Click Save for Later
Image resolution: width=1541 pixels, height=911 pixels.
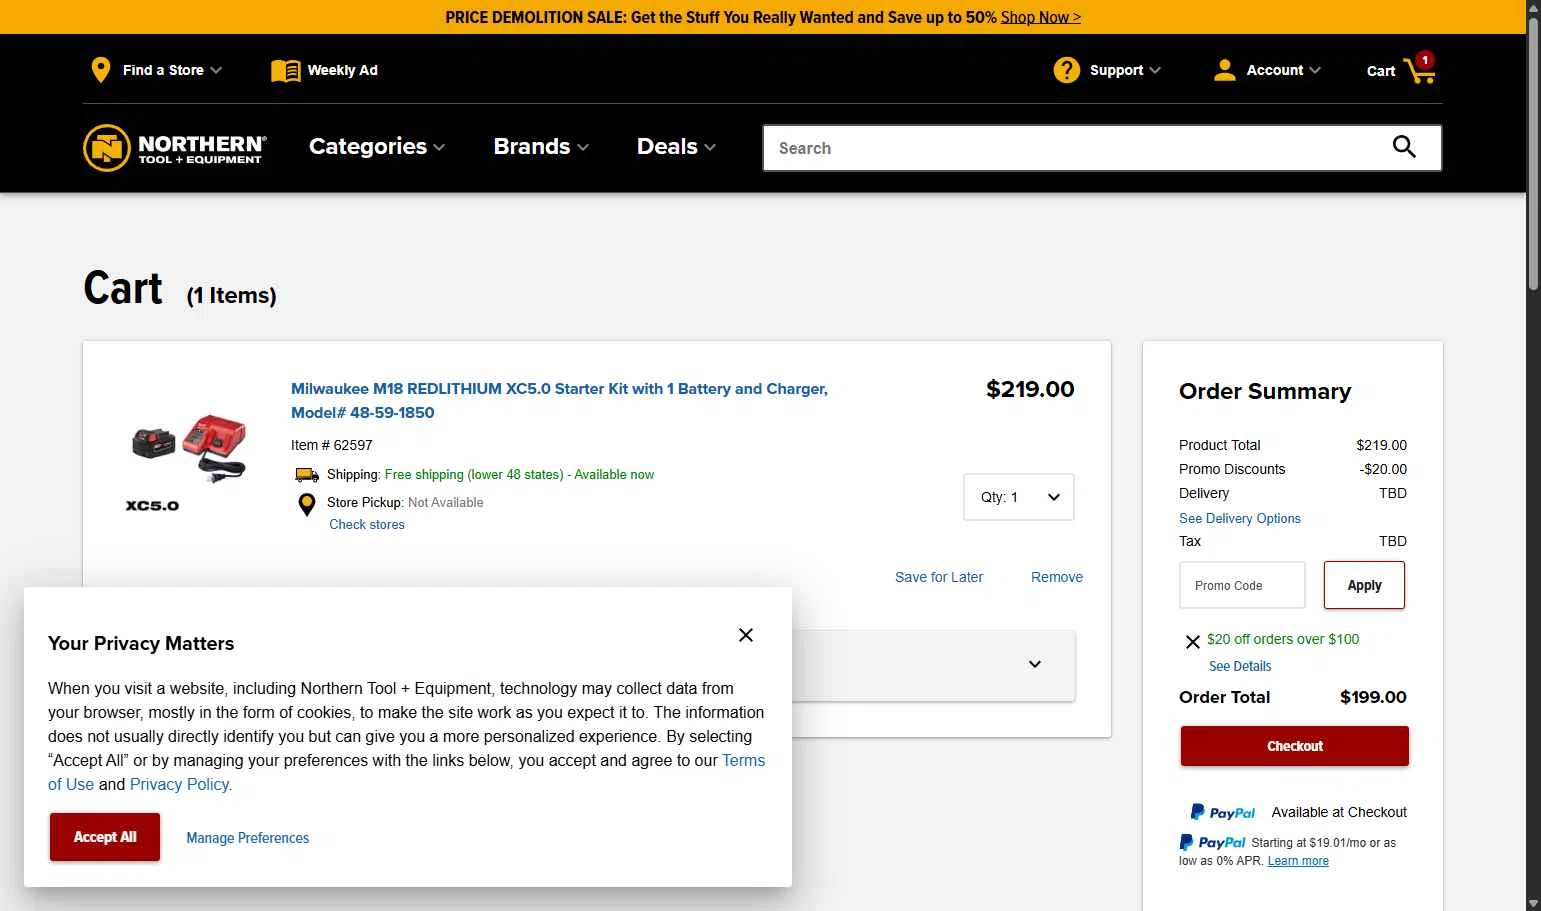coord(939,577)
